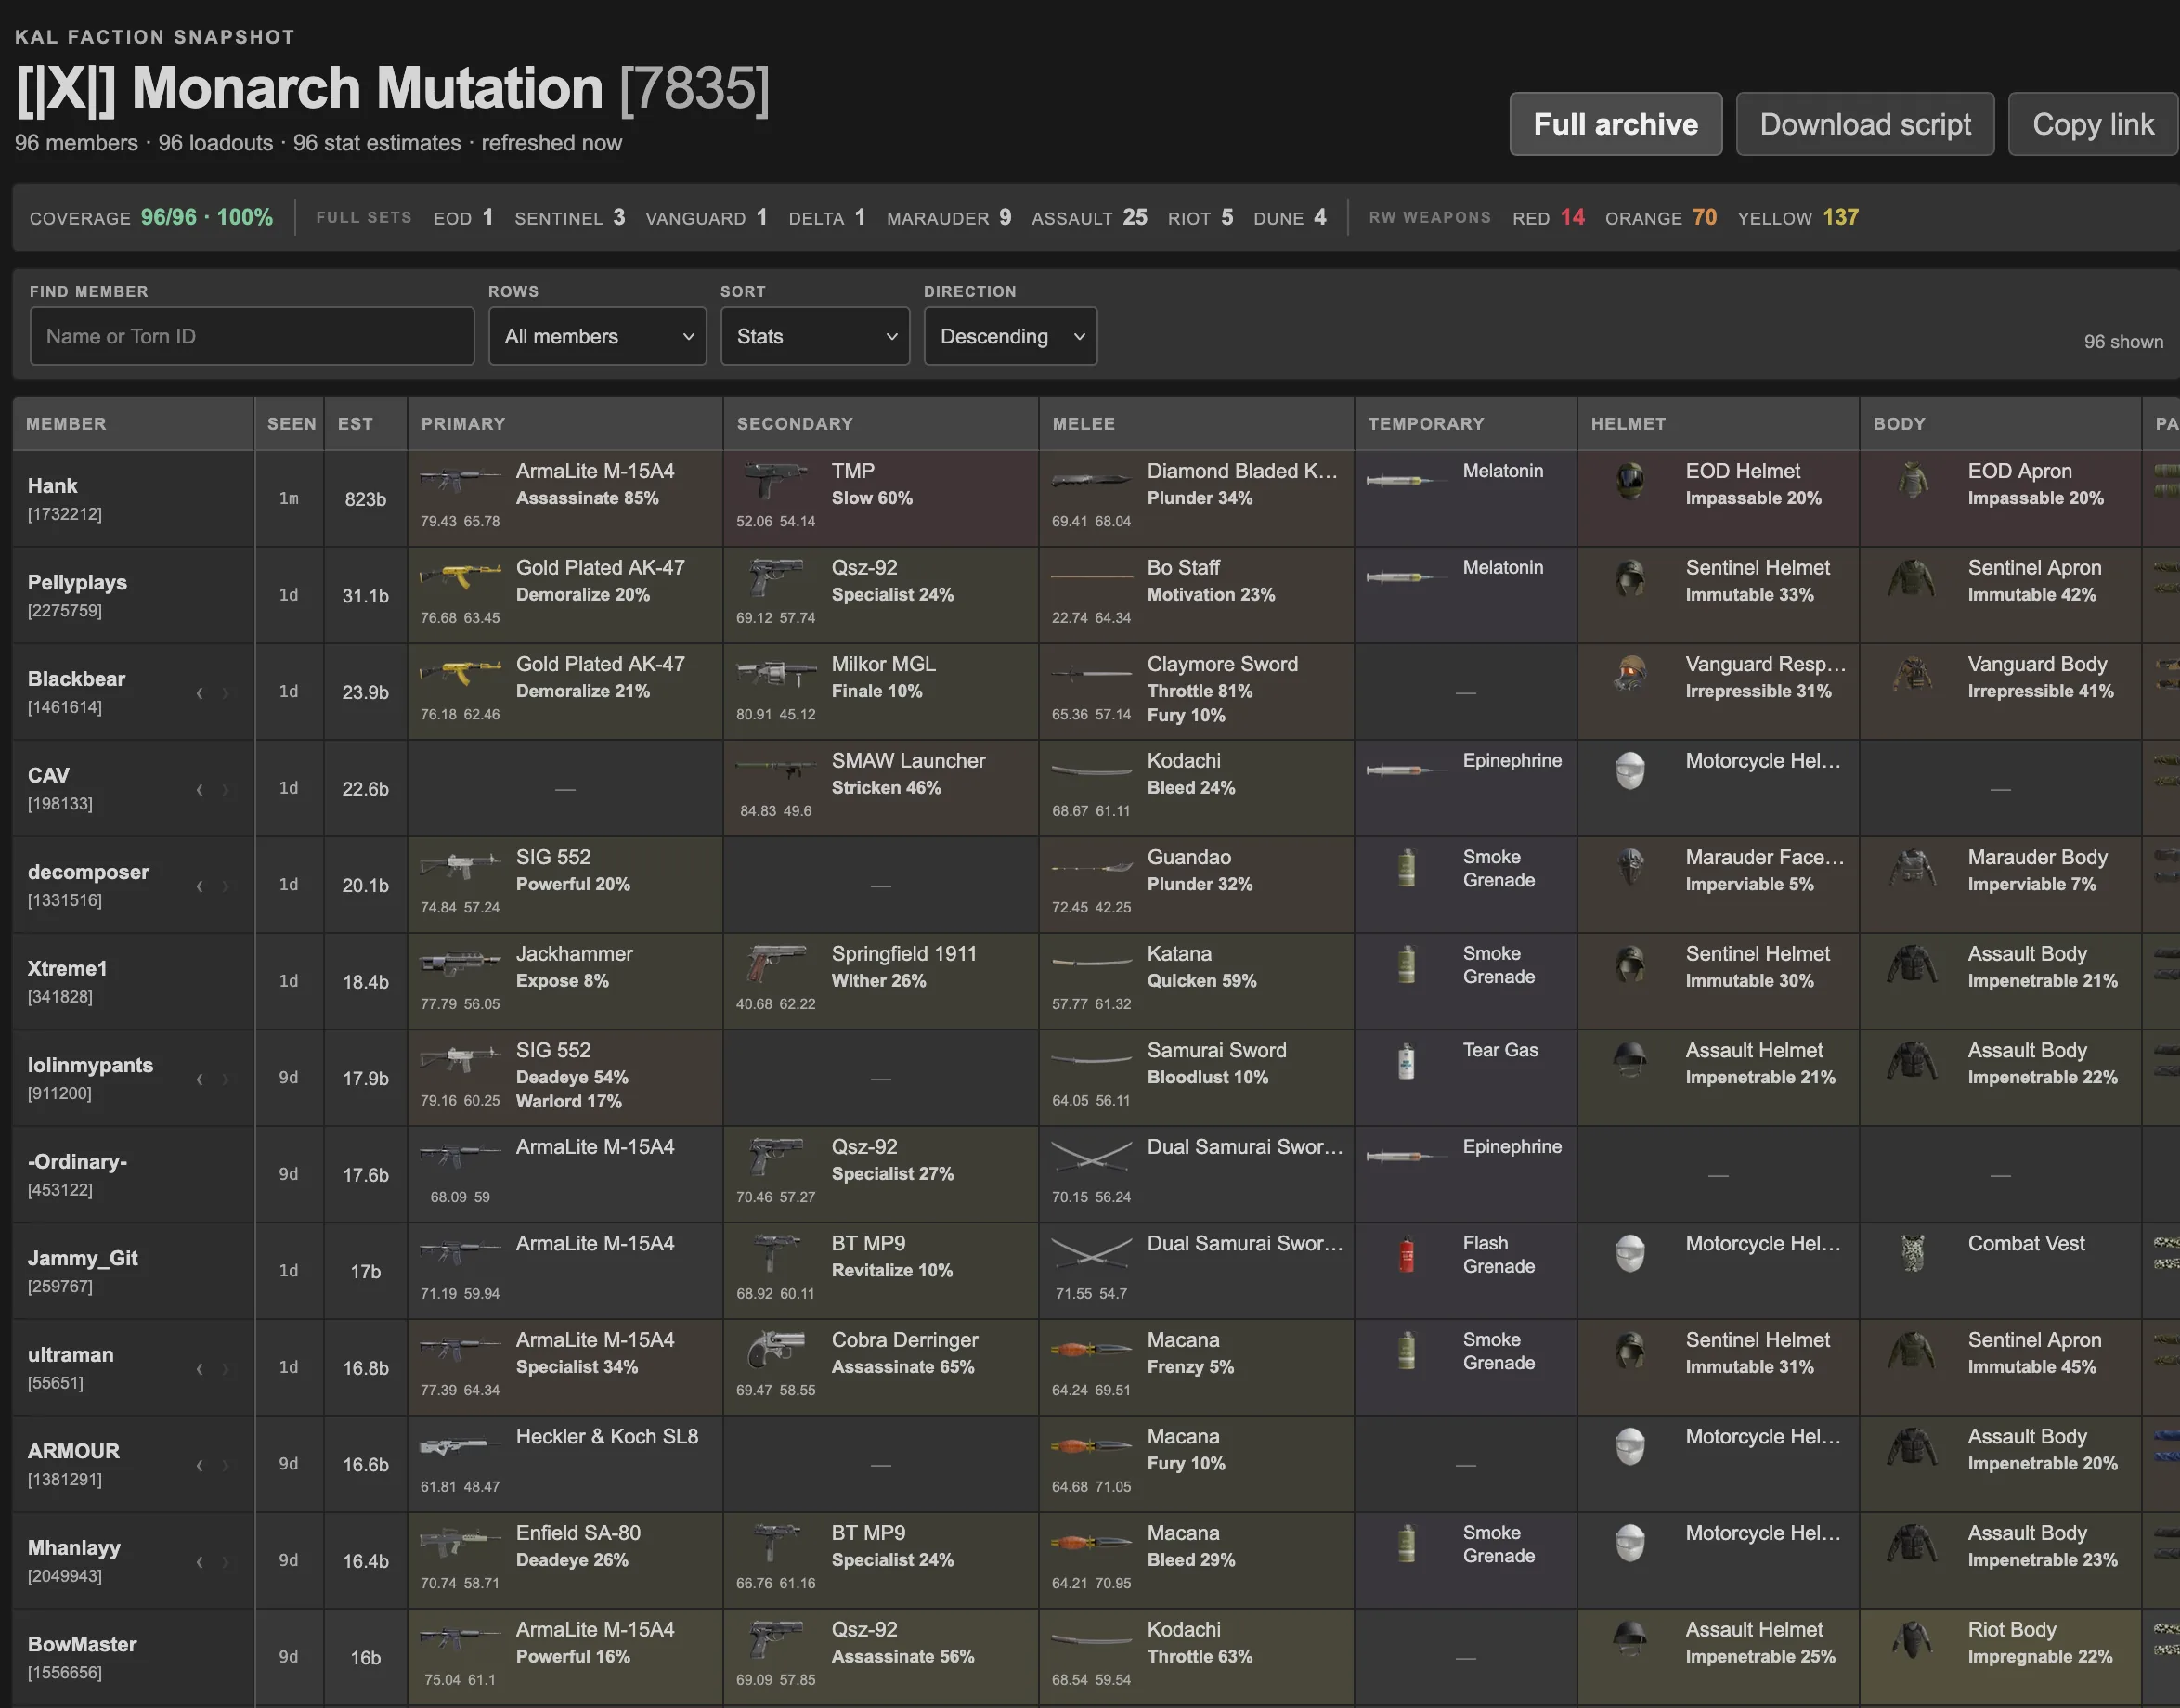Open the Direction Descending dropdown
Viewport: 2180px width, 1708px height.
pos(1010,336)
